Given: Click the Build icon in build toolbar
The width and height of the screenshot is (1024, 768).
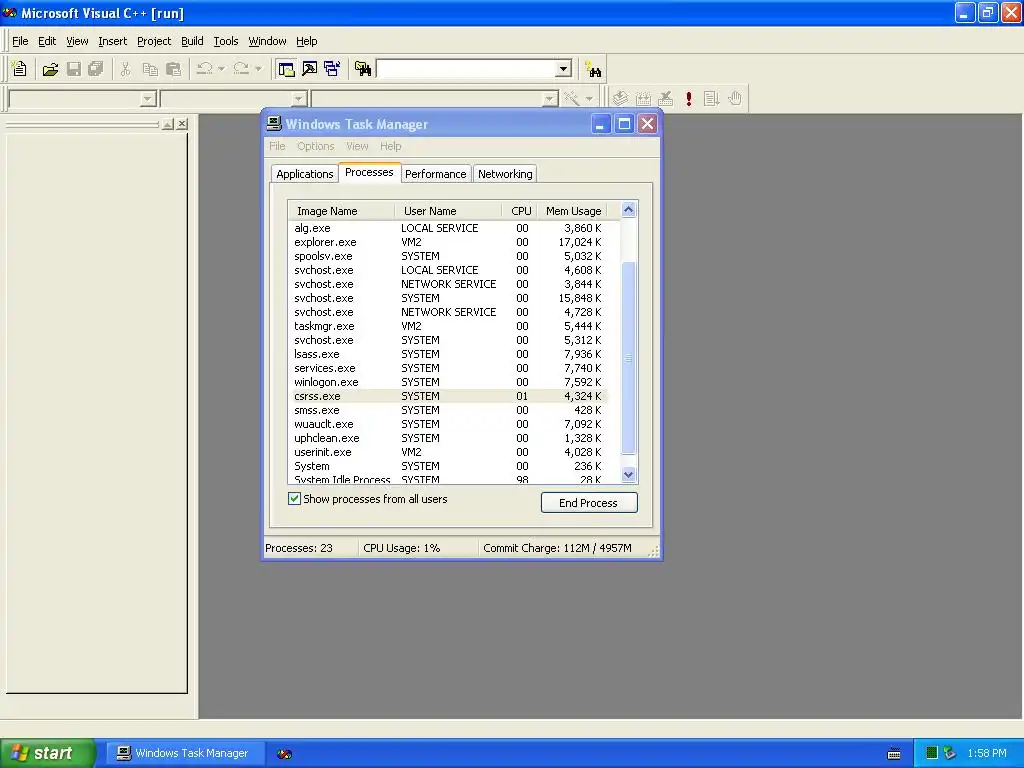Looking at the screenshot, I should 643,99.
